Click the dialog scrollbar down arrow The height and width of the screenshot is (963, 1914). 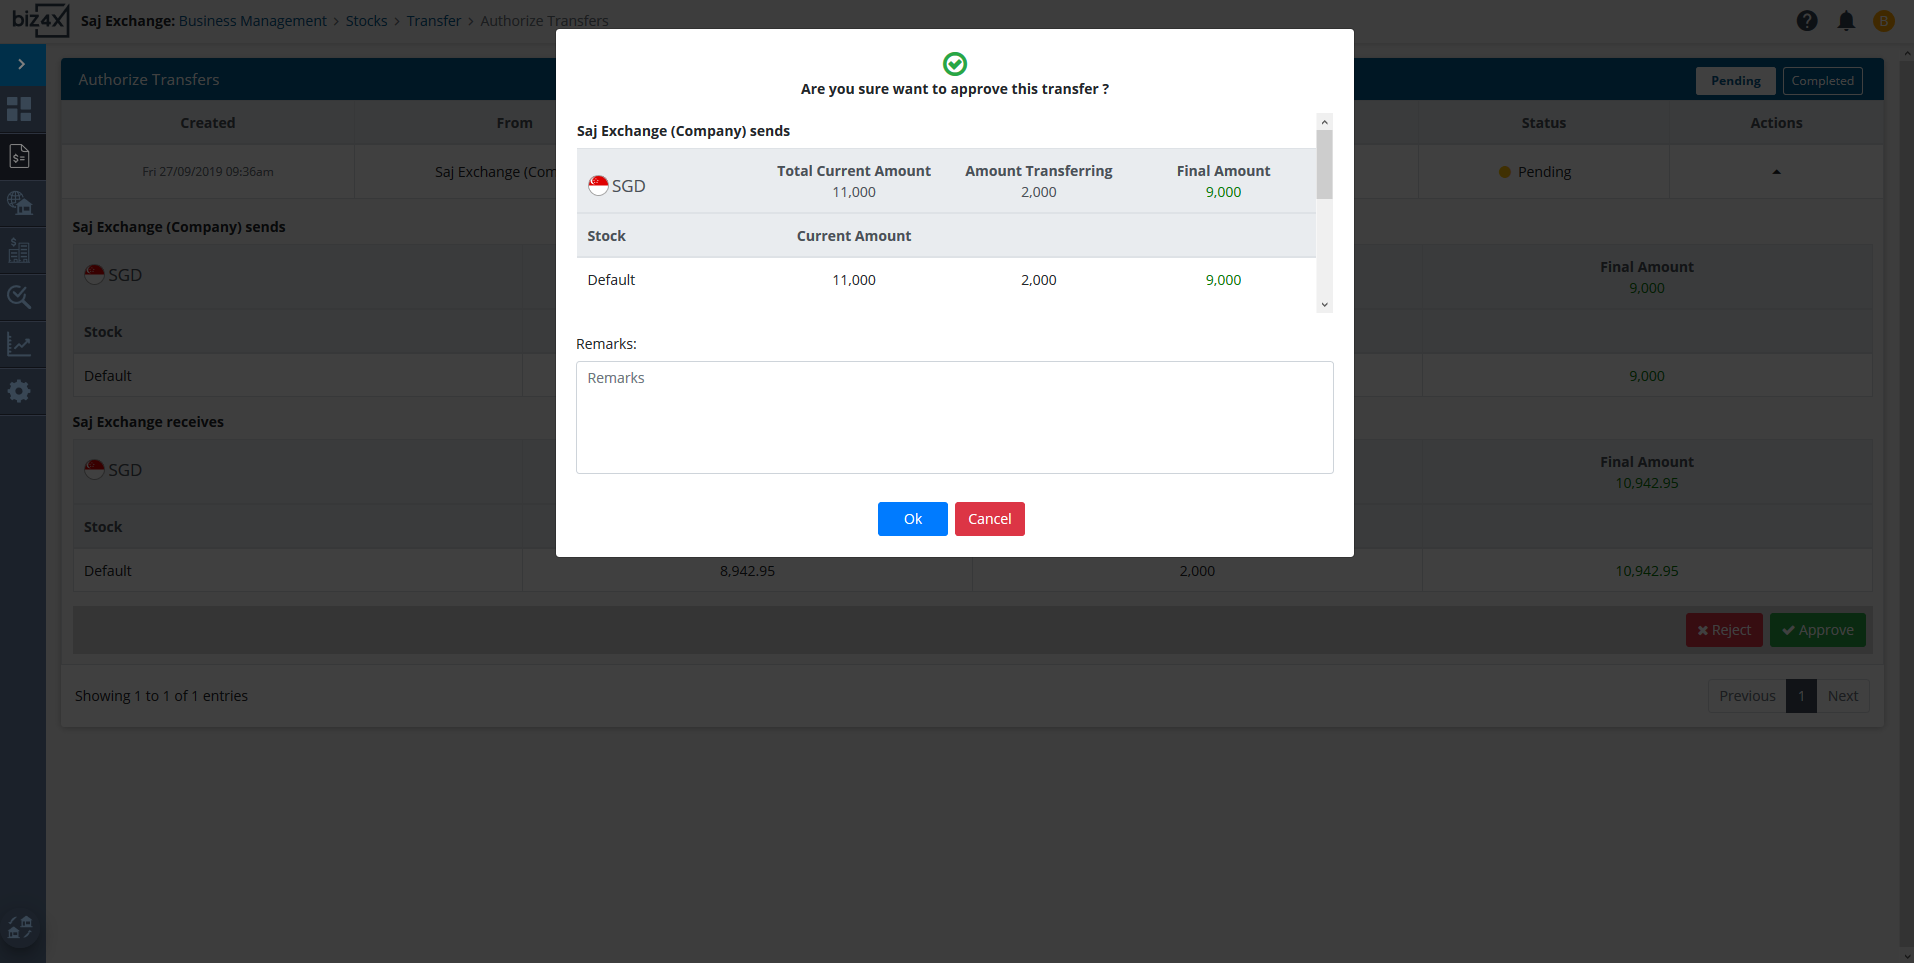tap(1325, 305)
